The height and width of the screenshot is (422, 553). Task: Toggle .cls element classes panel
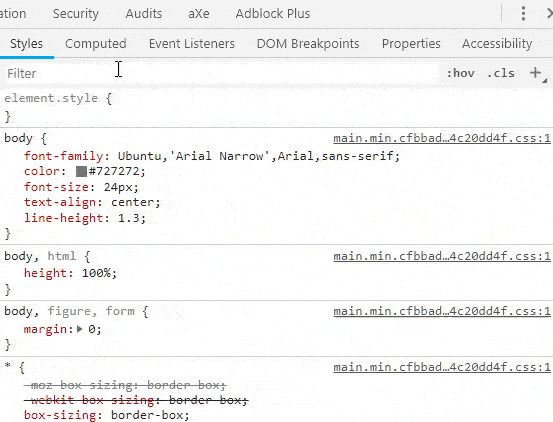(x=501, y=73)
